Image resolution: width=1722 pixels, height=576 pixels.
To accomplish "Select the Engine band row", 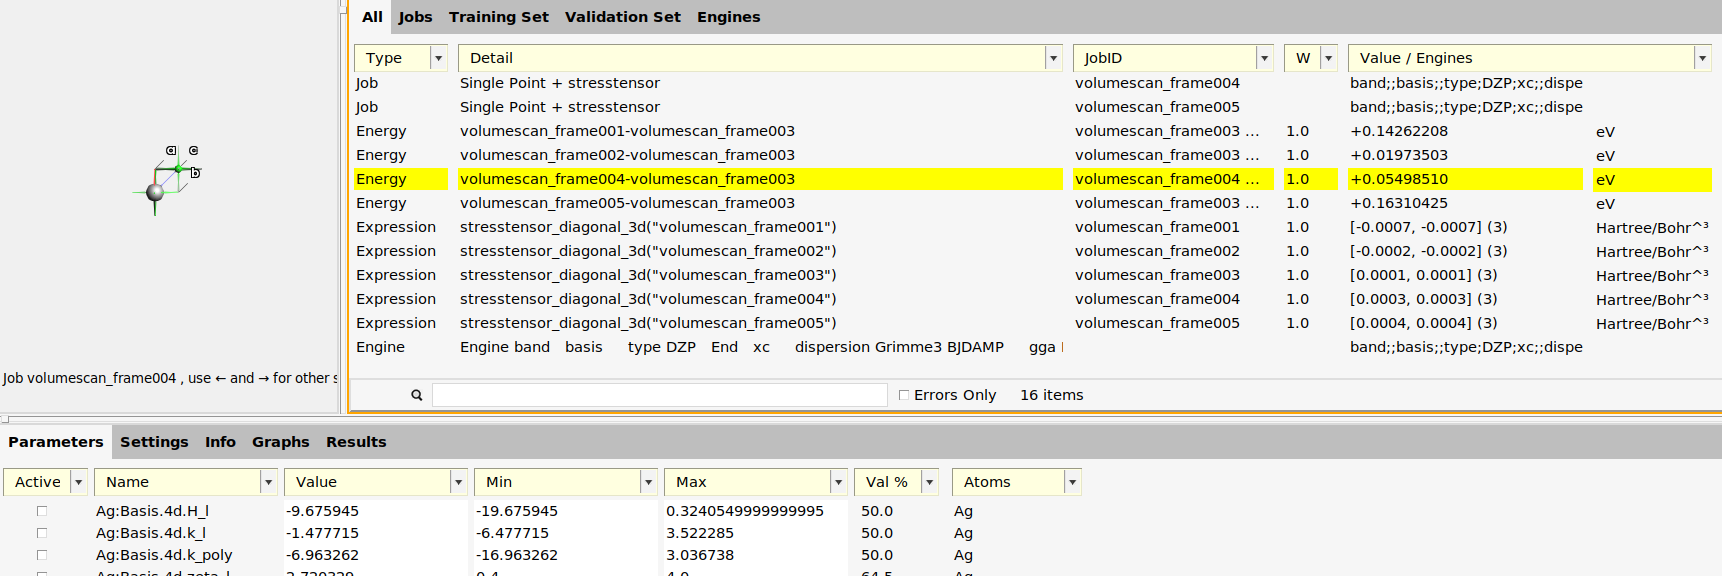I will 504,347.
